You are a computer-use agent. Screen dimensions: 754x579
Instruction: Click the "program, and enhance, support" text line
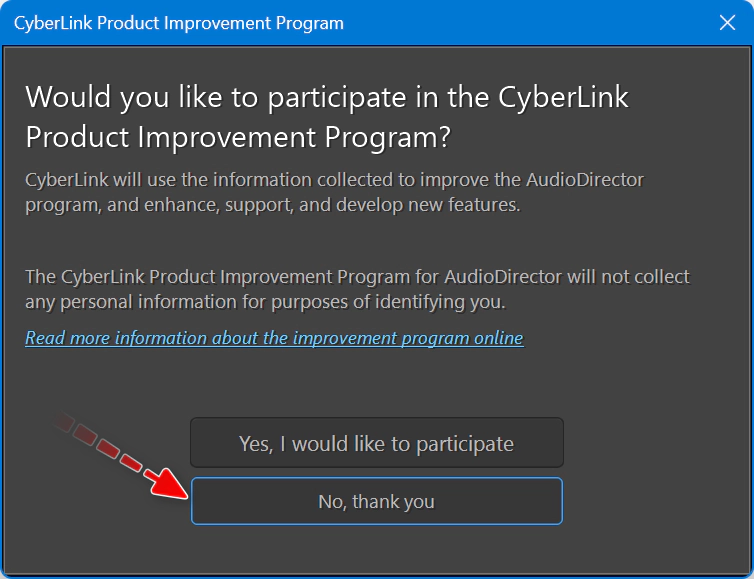(x=273, y=205)
